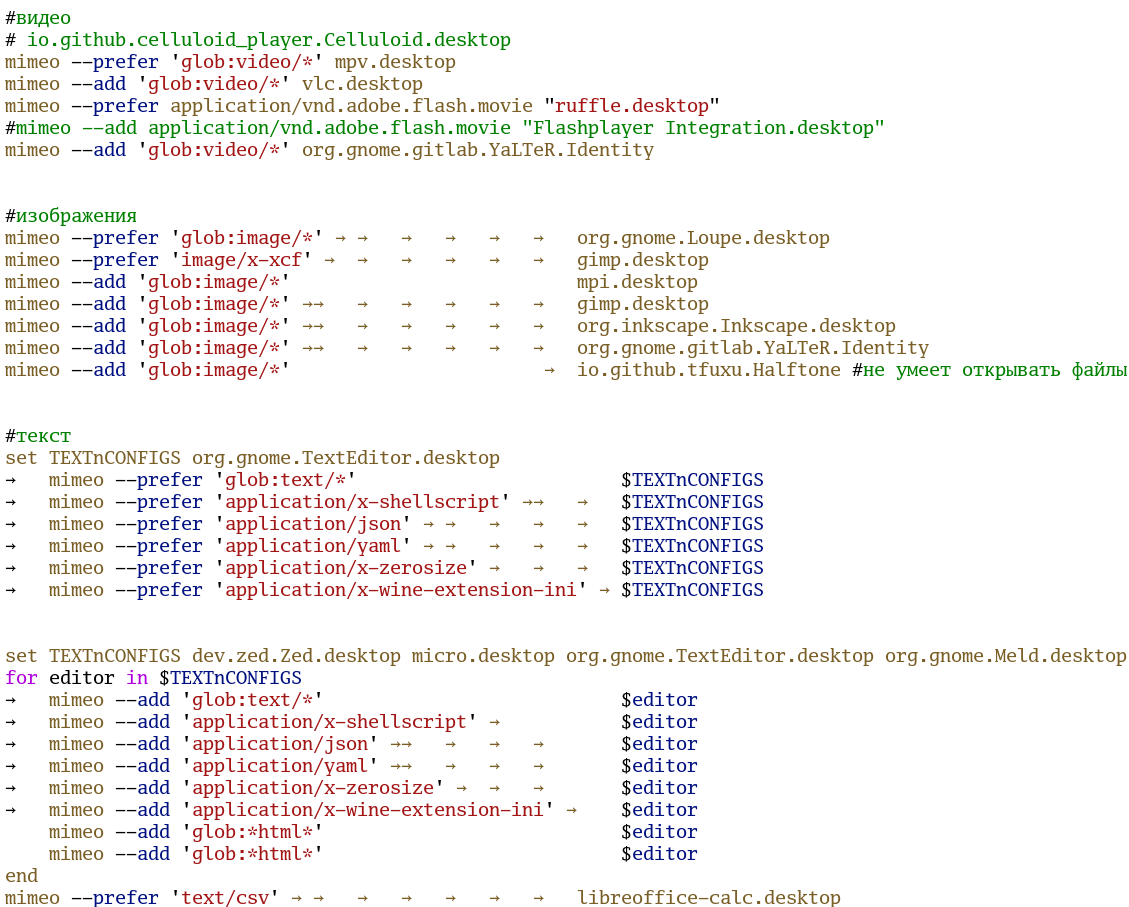This screenshot has width=1129, height=907.
Task: Click 'application/json' in the --add line
Action: 279,744
